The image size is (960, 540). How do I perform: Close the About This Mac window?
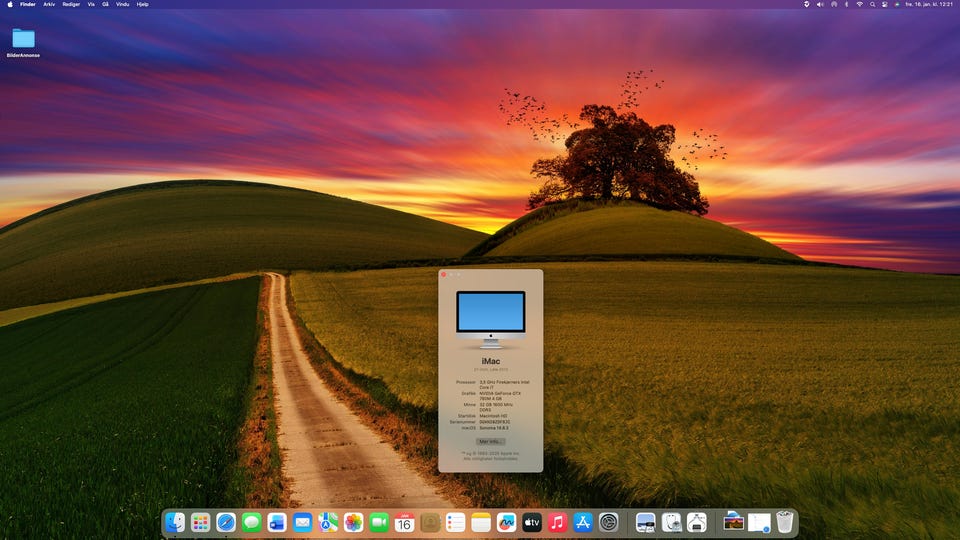pos(443,274)
